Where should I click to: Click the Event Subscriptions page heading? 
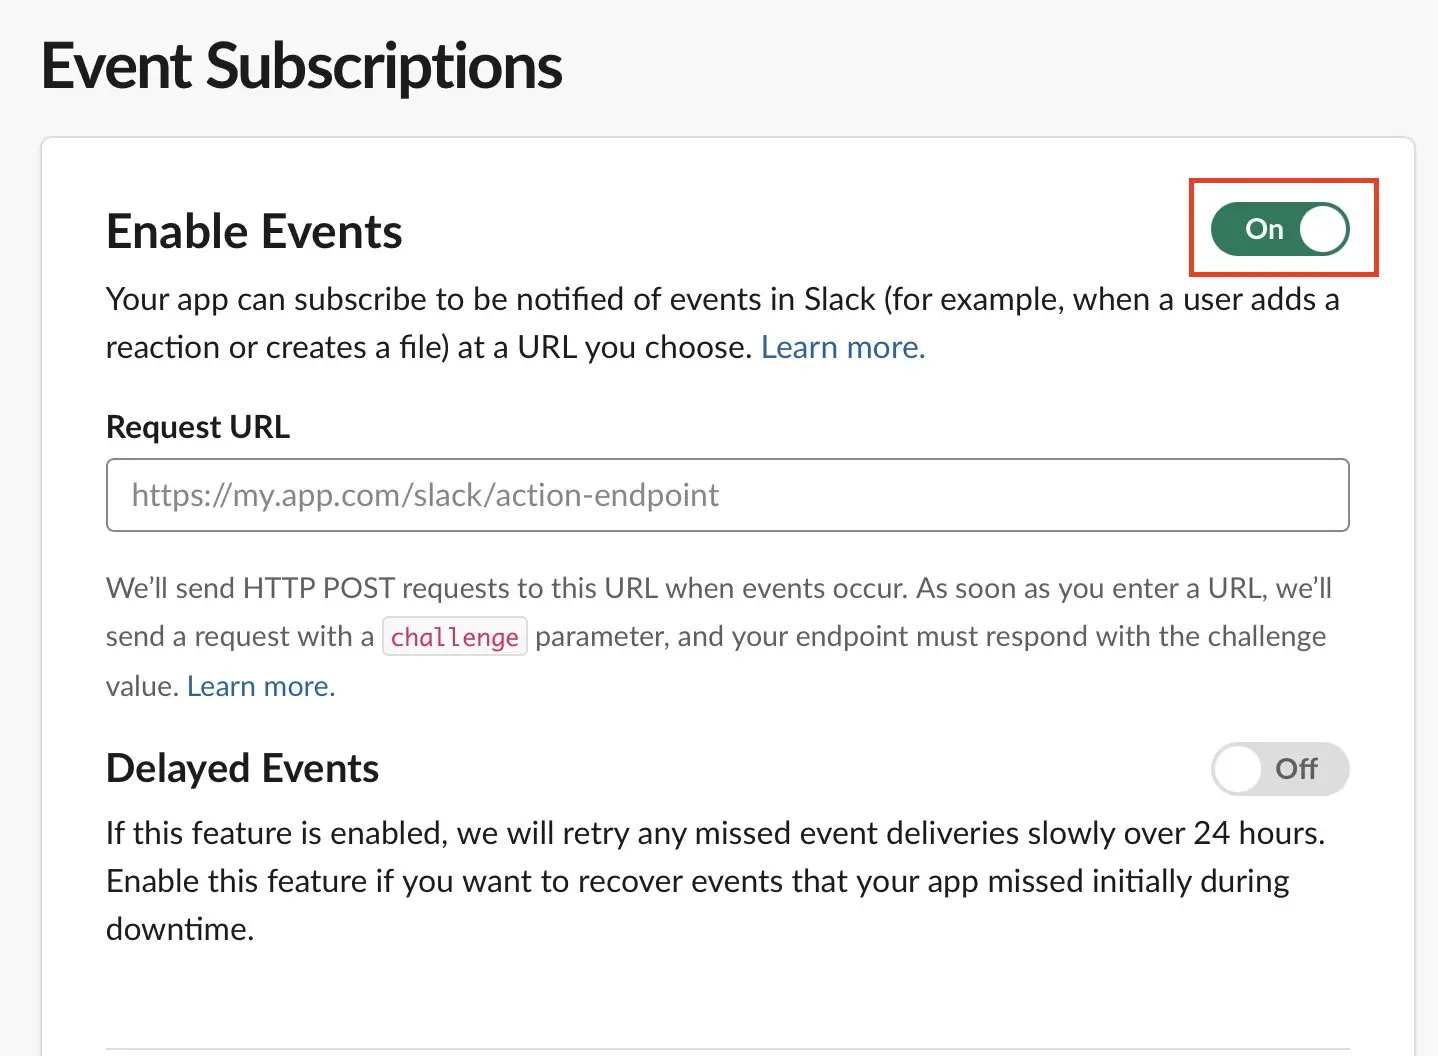(302, 66)
